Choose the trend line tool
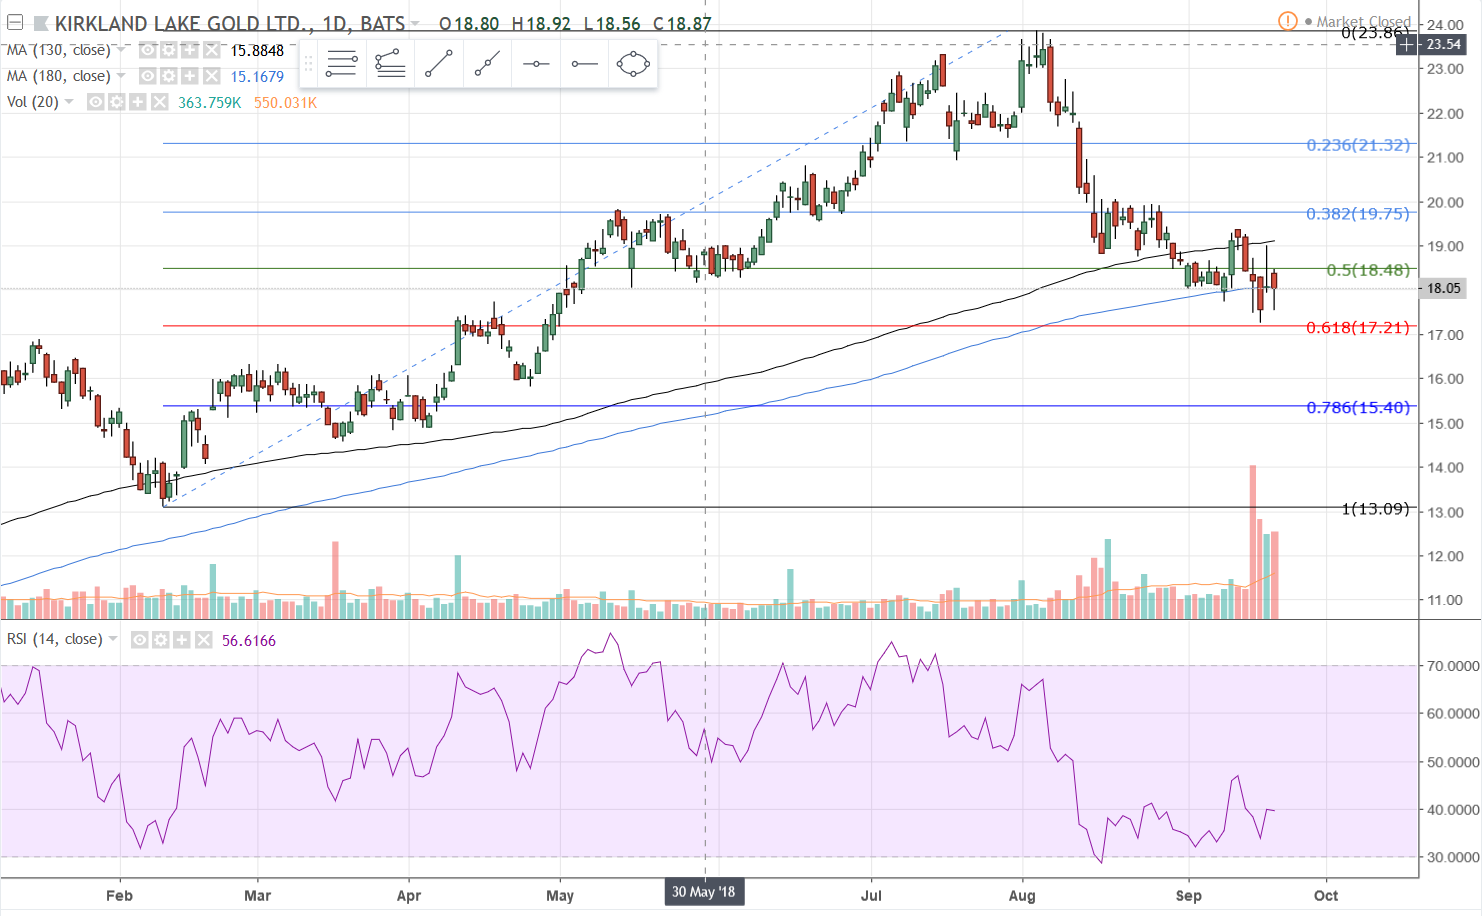Viewport: 1482px width, 916px height. (x=438, y=64)
